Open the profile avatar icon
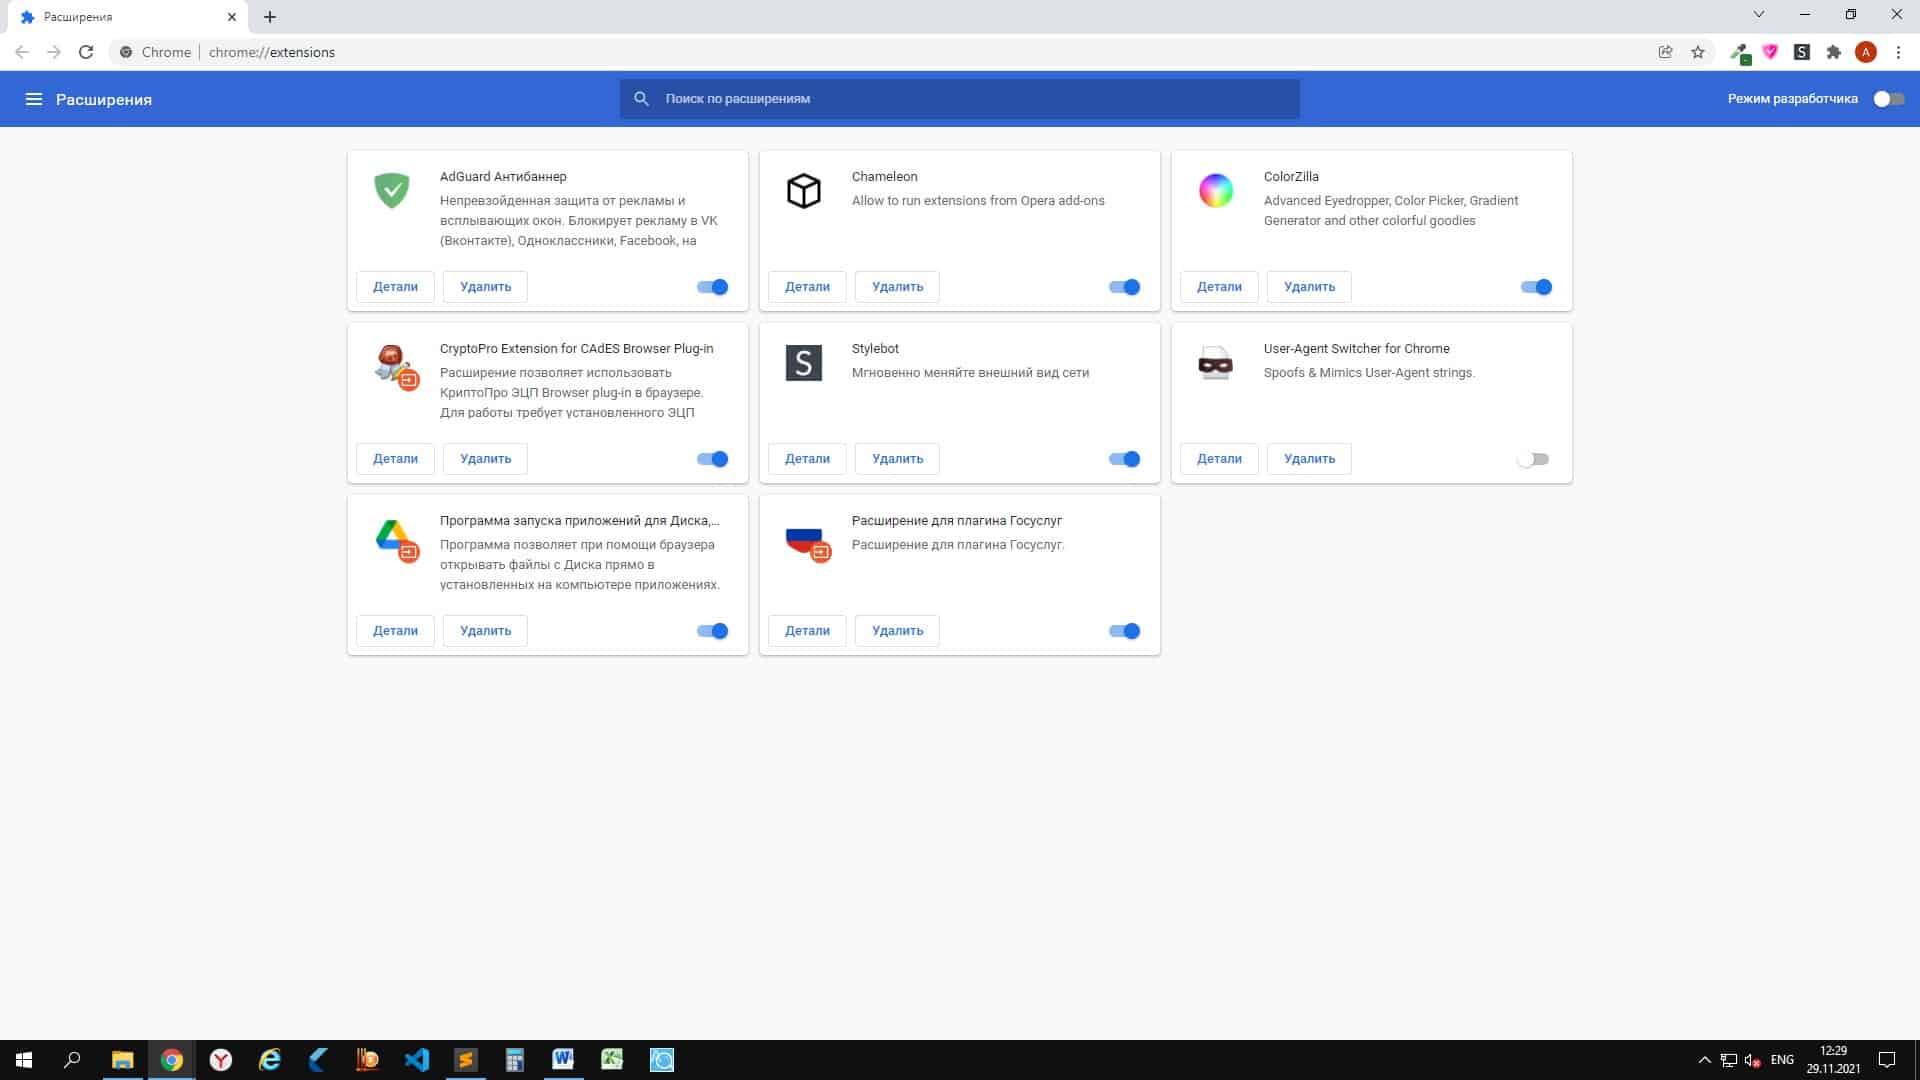The height and width of the screenshot is (1080, 1920). coord(1865,52)
